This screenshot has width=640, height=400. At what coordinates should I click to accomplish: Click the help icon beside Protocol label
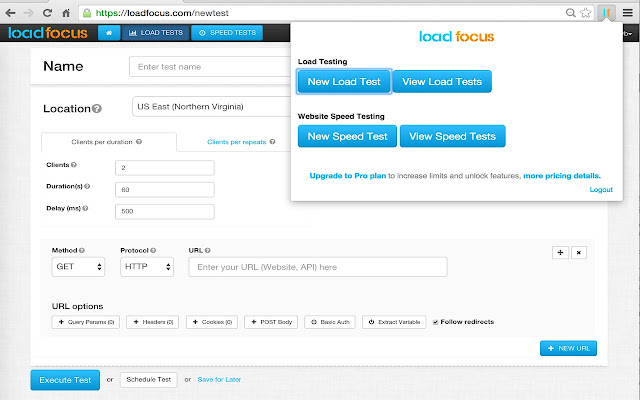153,250
